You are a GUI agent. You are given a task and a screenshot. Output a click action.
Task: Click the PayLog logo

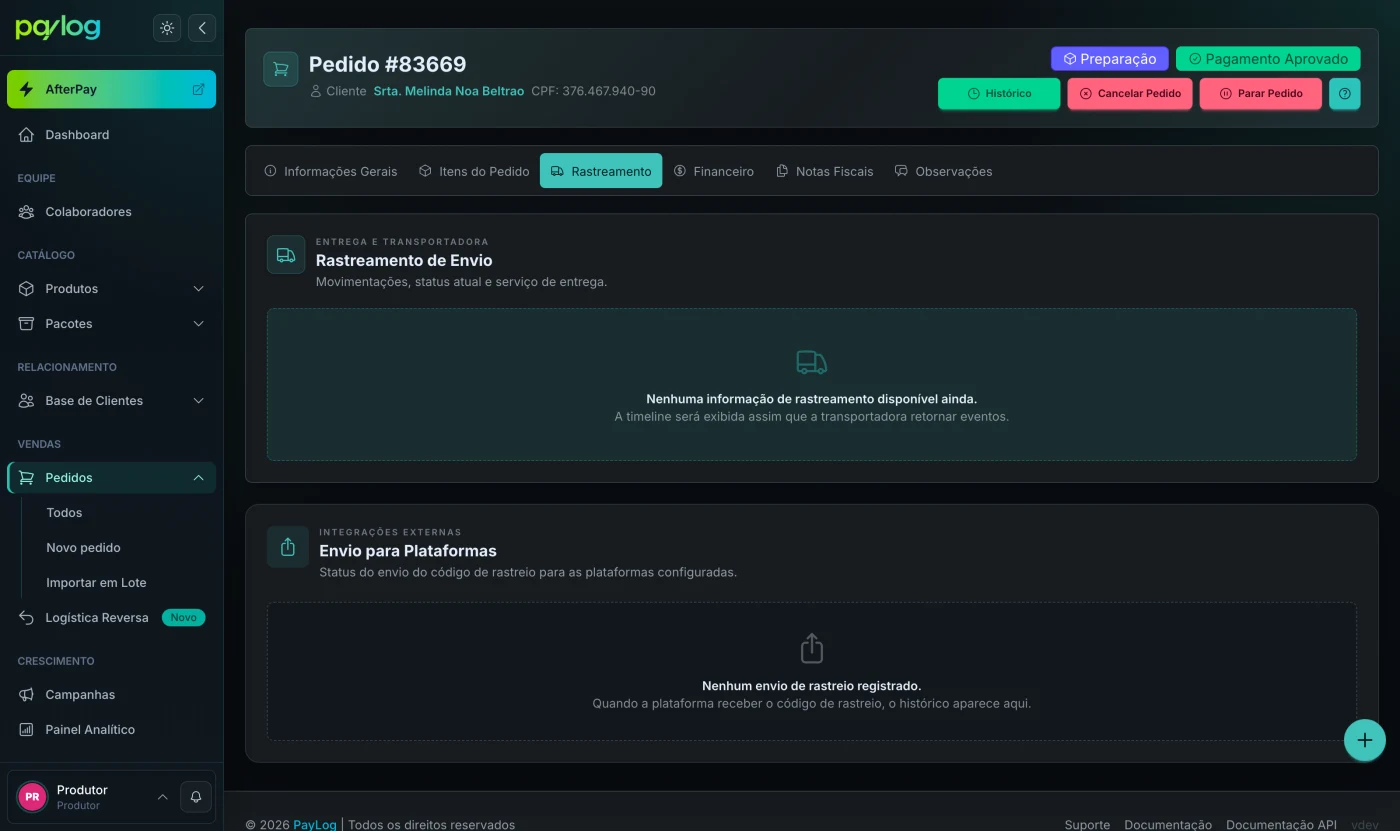58,28
